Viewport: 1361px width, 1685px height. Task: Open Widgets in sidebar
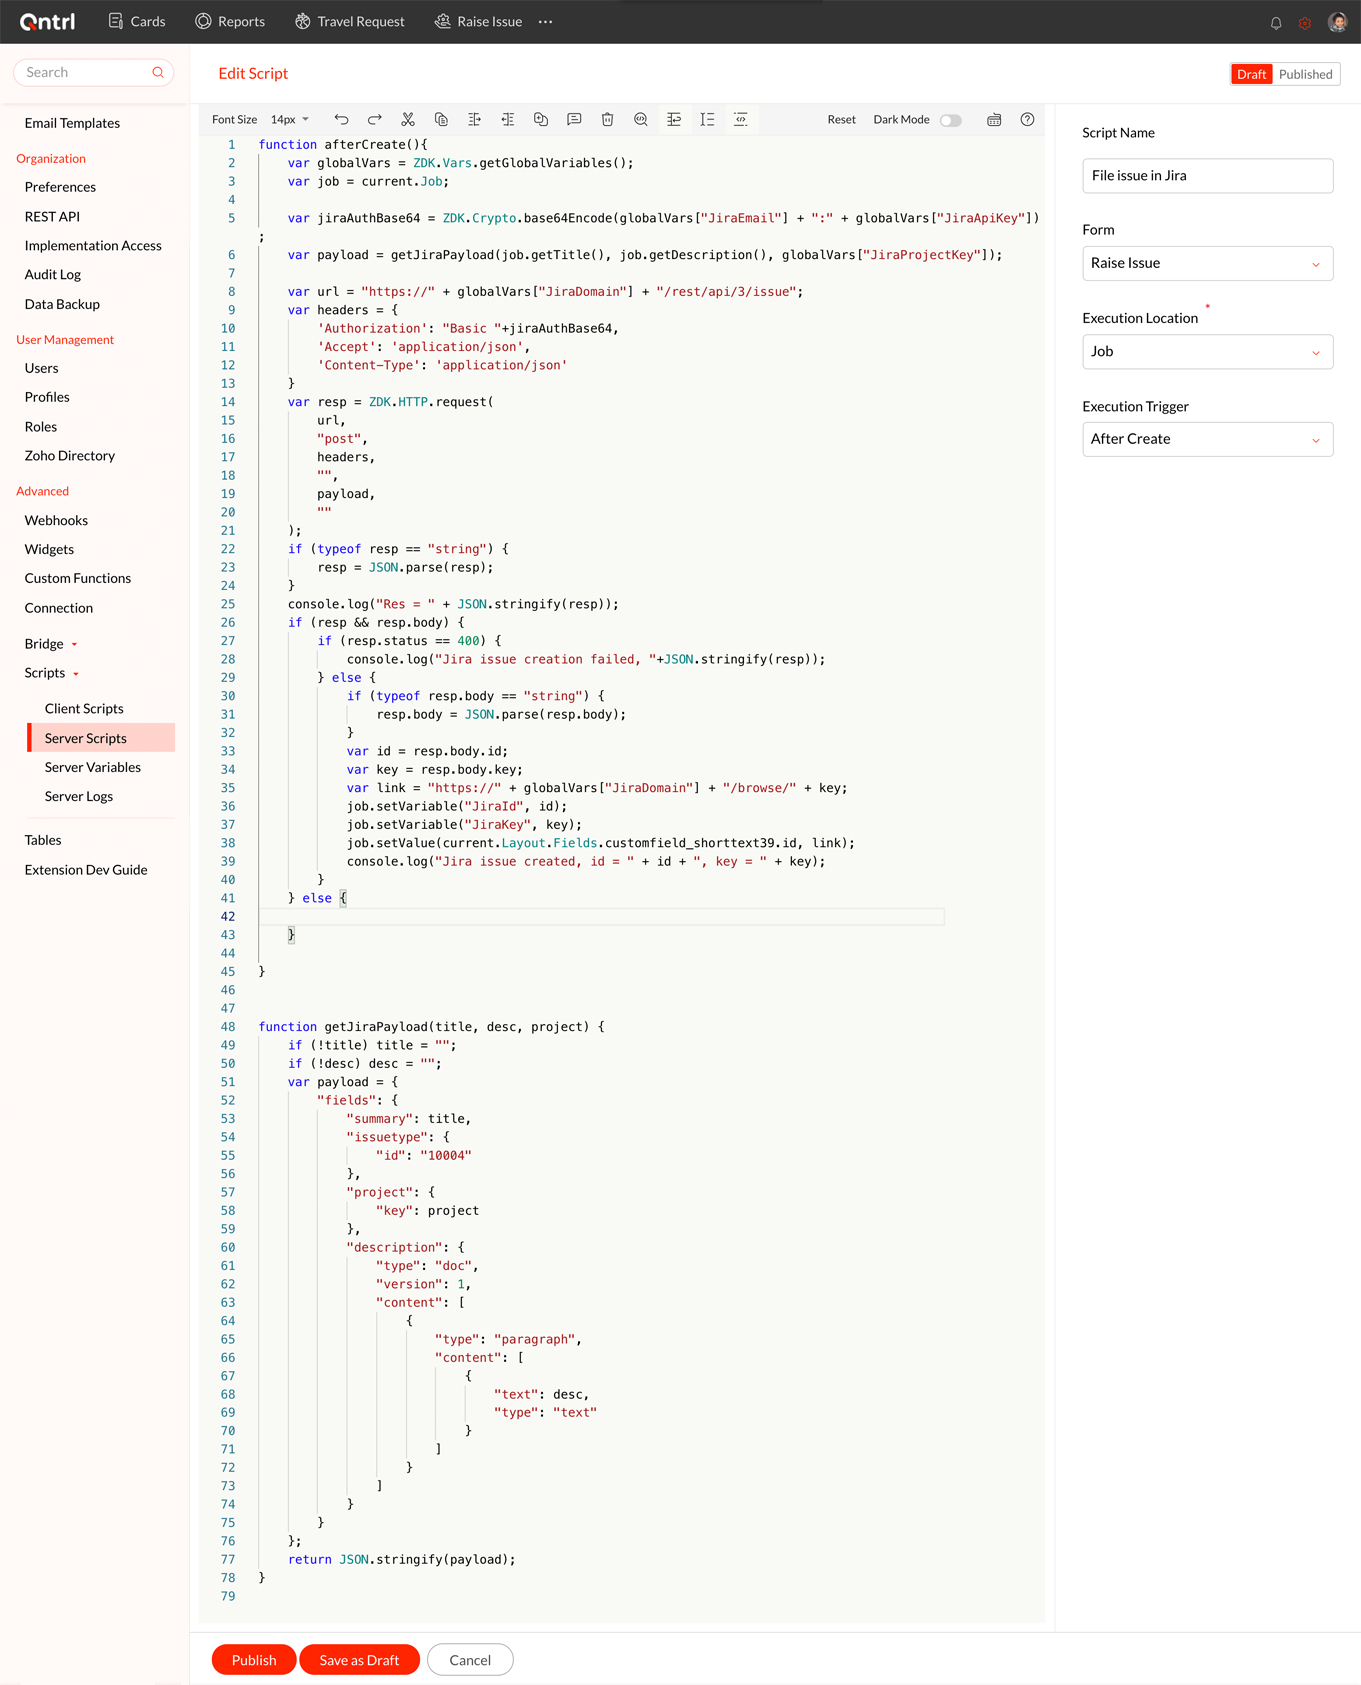tap(49, 550)
